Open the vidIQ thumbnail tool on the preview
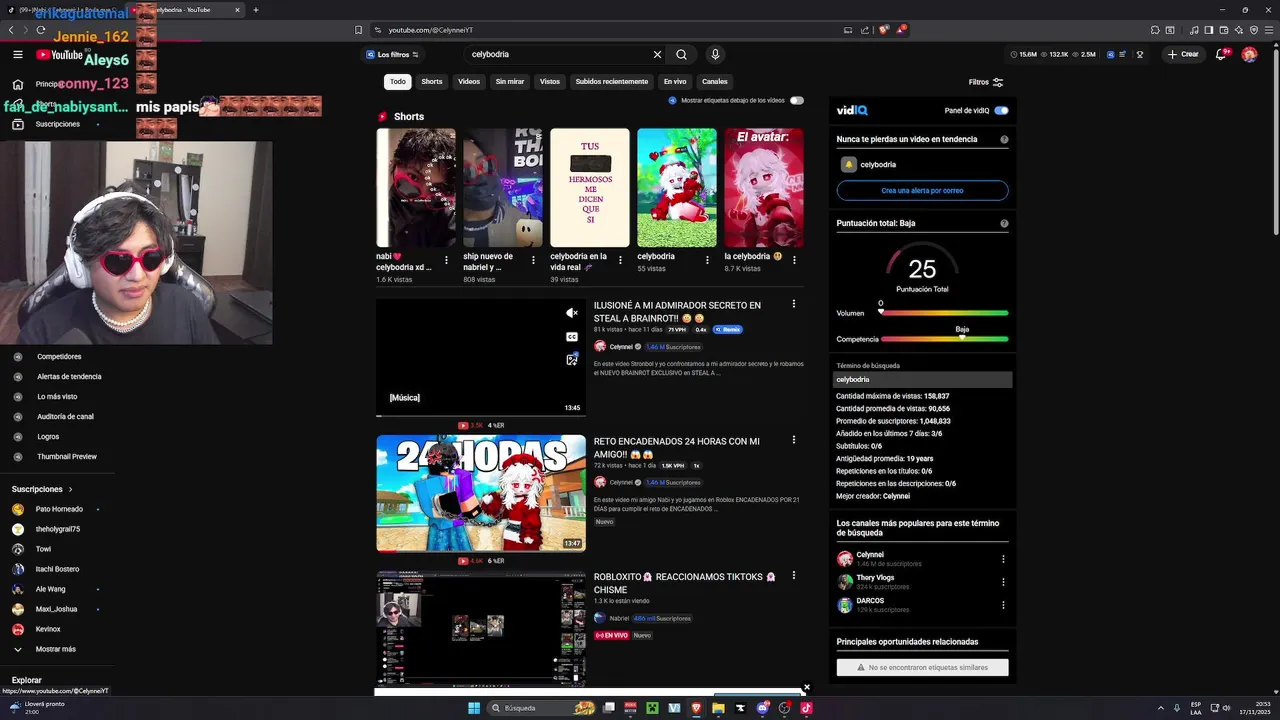The width and height of the screenshot is (1280, 720). [572, 360]
